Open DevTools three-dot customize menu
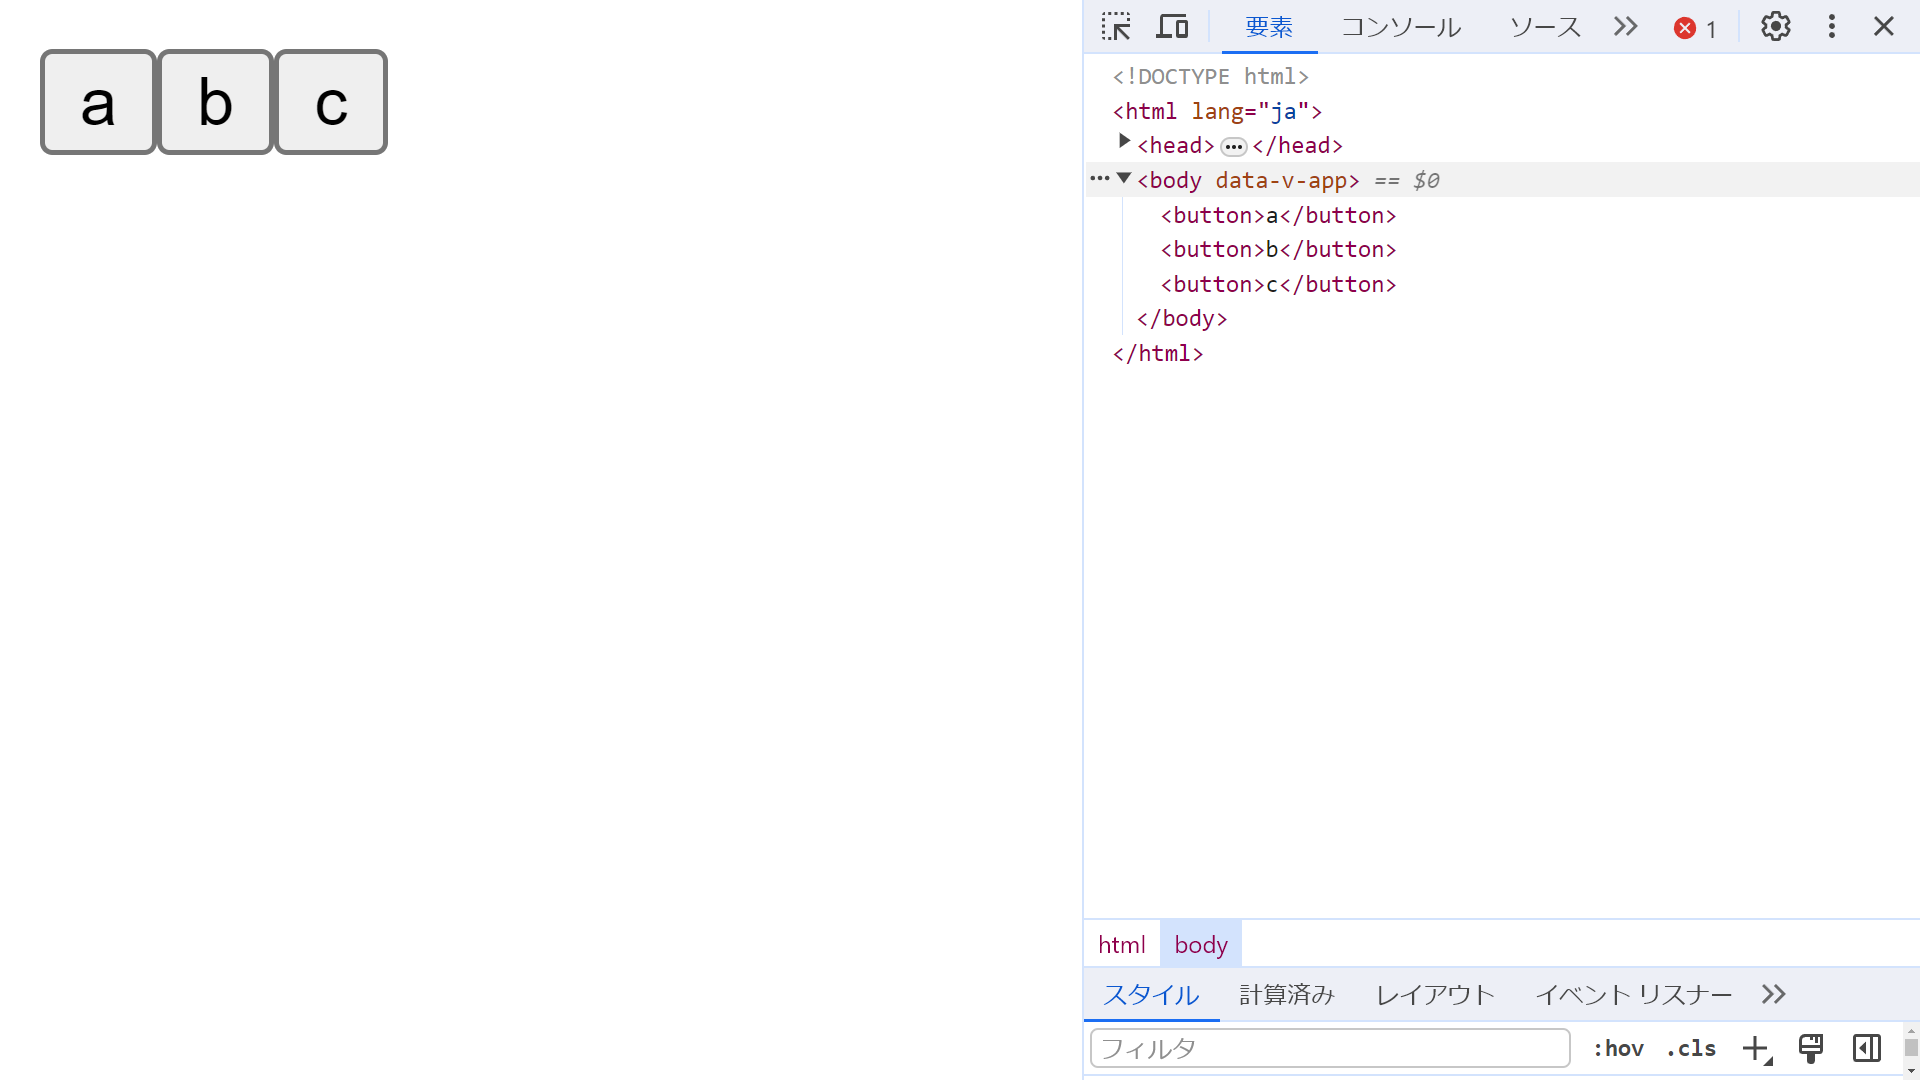1920x1080 pixels. click(1831, 27)
